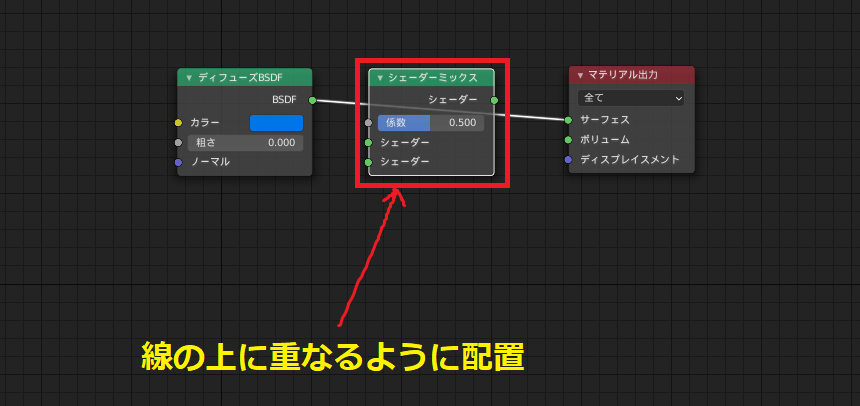Image resolution: width=860 pixels, height=406 pixels.
Task: Click the シェーダー output socket of シェーダーミックス
Action: point(494,100)
